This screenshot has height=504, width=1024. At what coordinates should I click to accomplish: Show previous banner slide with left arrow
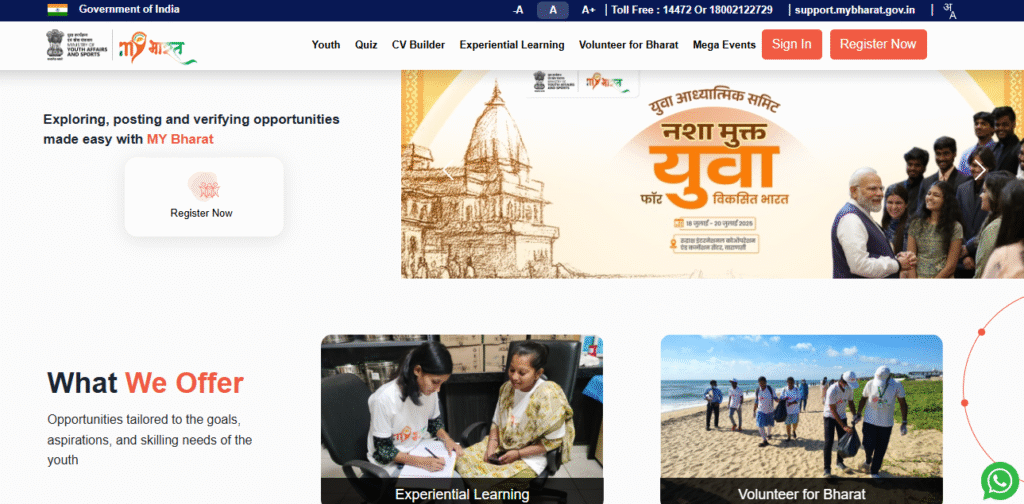448,172
